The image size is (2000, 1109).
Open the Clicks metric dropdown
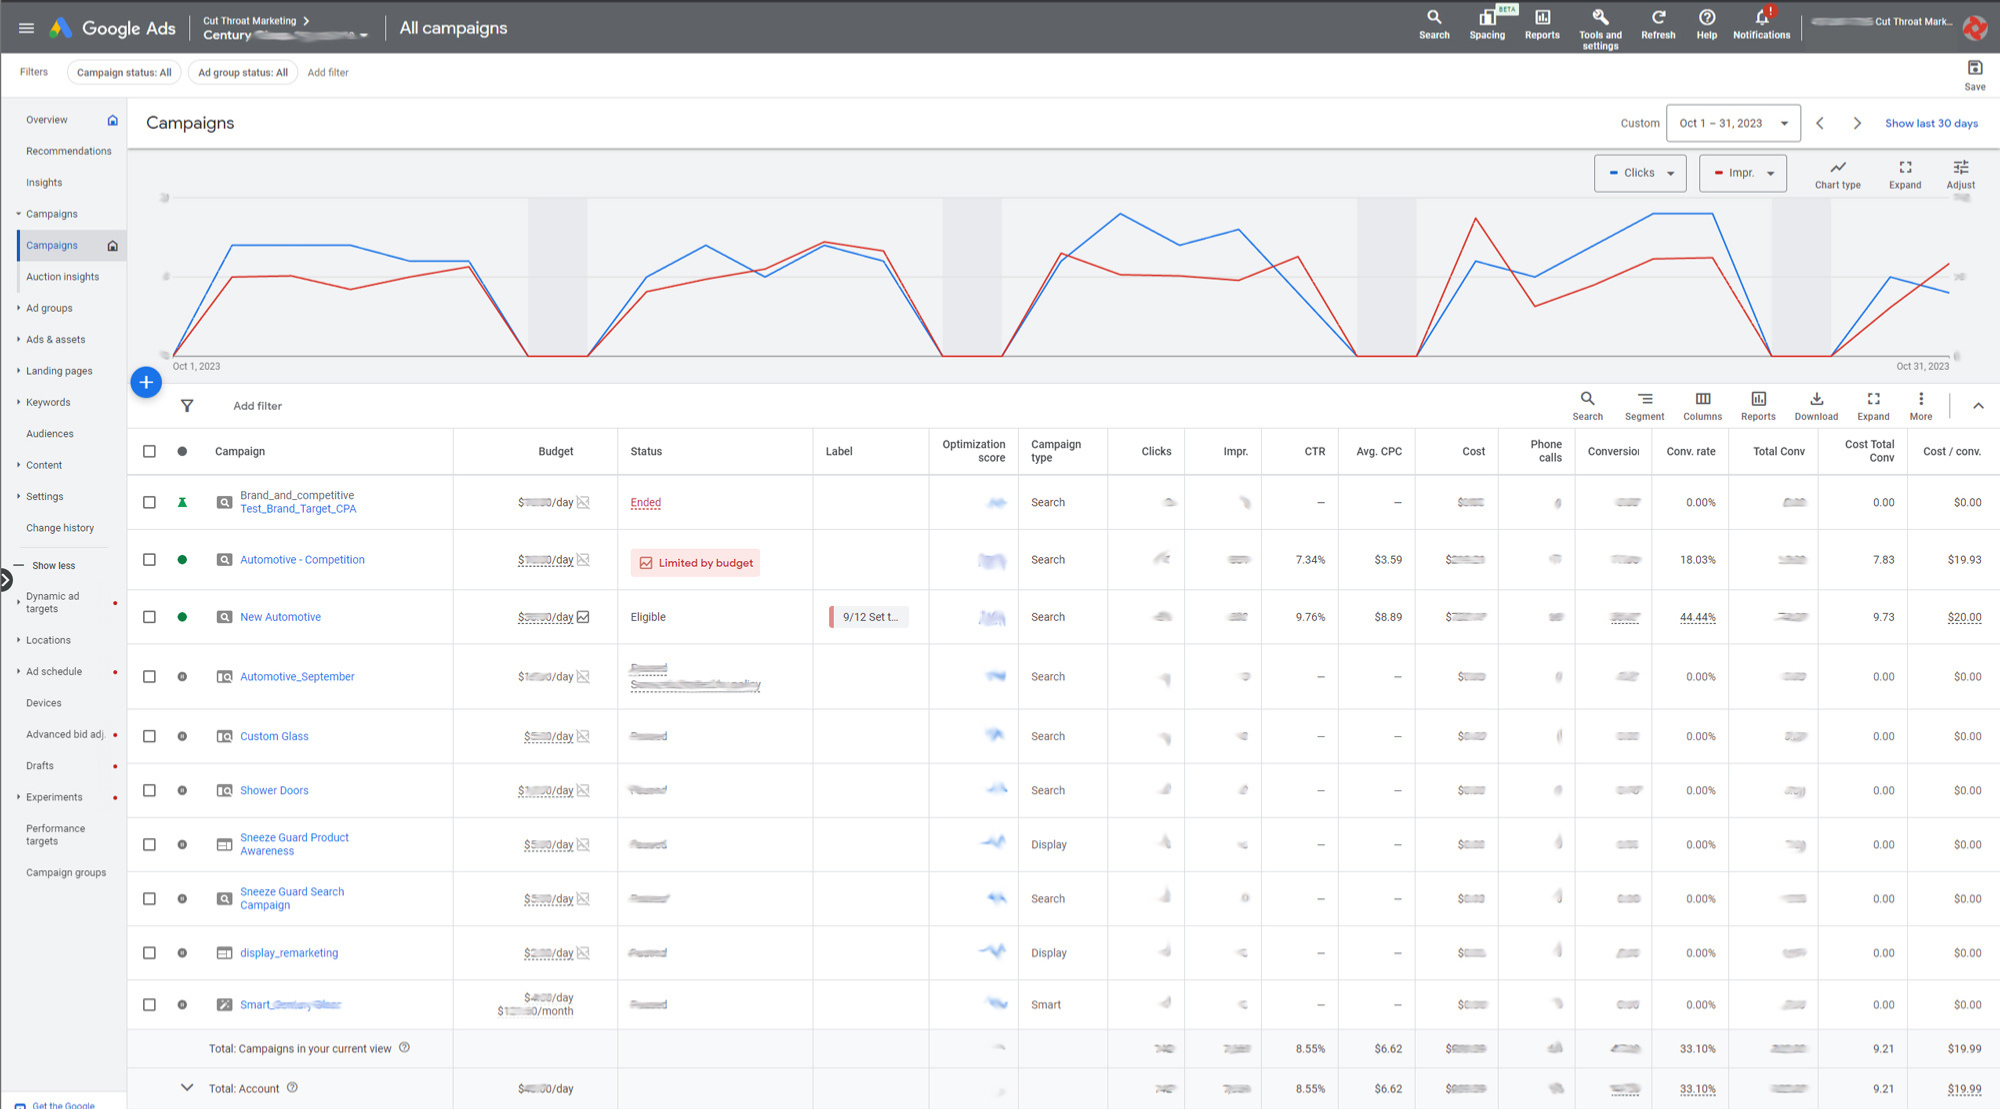1640,173
